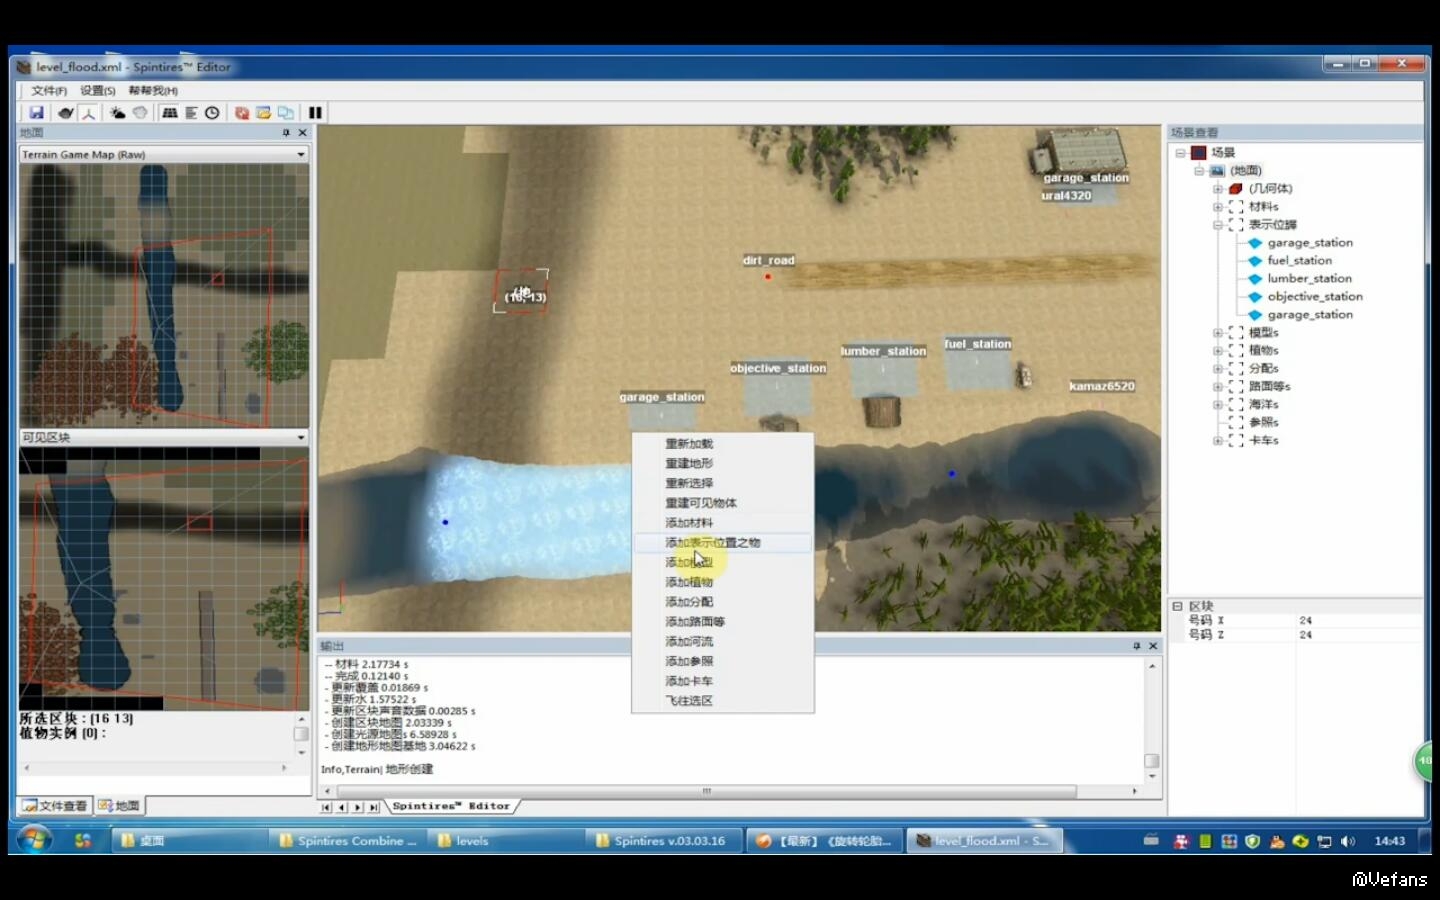Screen dimensions: 1440x900
Task: Click the terrain game map thumbnail
Action: (164, 296)
